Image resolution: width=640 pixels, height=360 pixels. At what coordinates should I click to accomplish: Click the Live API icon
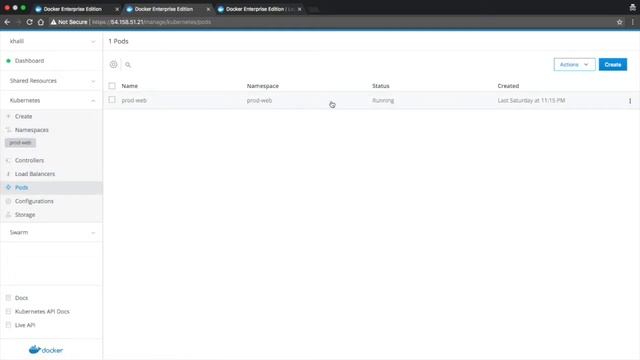[x=8, y=325]
